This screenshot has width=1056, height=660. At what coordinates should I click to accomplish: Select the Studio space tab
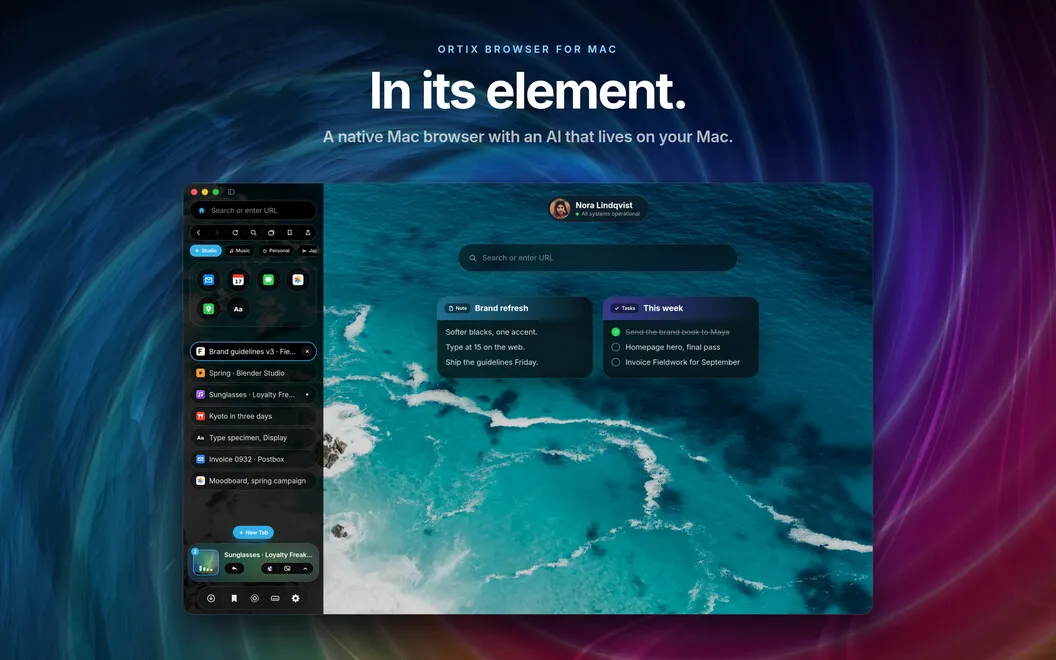pos(205,251)
